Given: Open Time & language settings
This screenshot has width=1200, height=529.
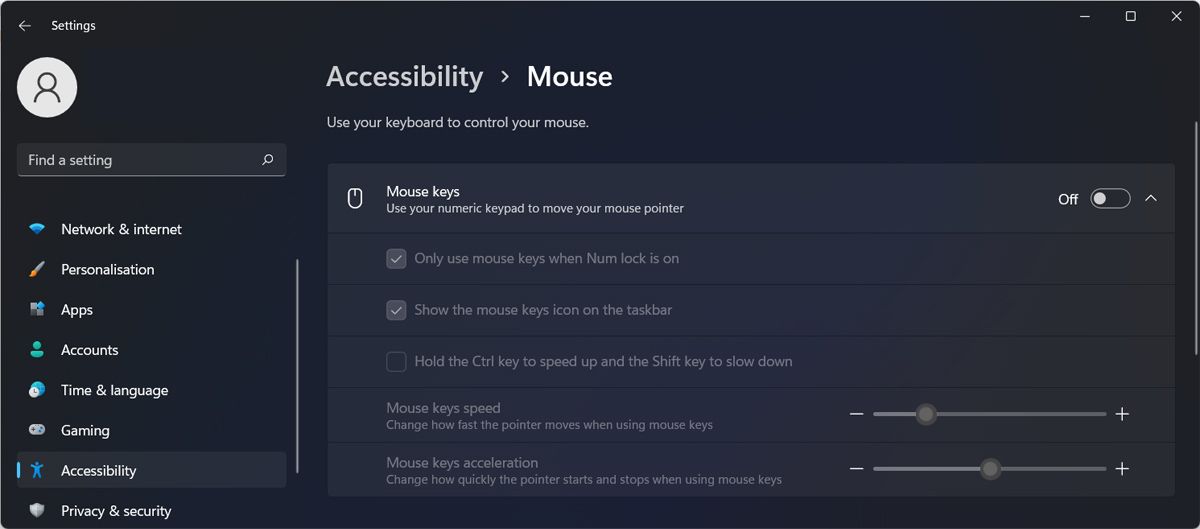Looking at the screenshot, I should tap(114, 390).
